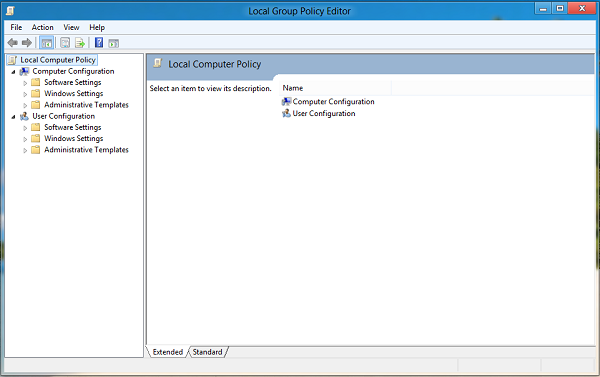Switch to the Standard tab
600x377 pixels.
207,352
